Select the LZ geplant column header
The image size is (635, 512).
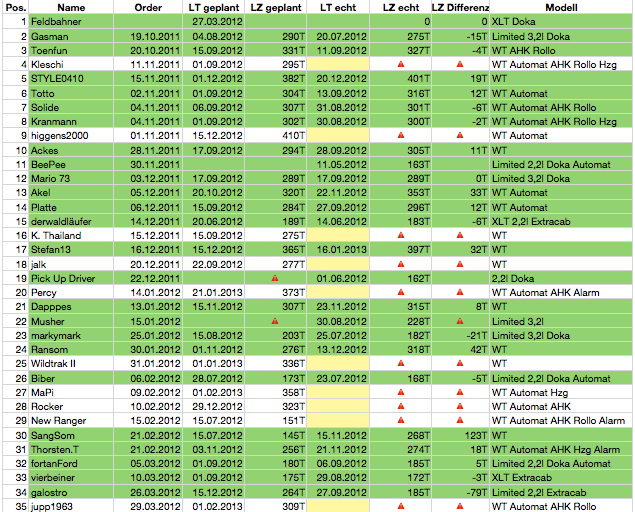pyautogui.click(x=276, y=7)
